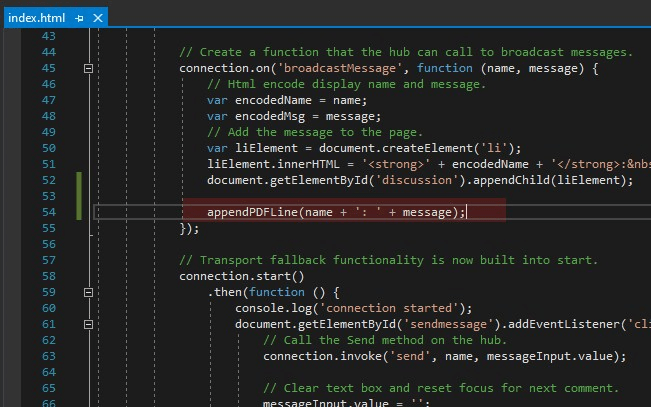
Task: Click the 'discussion' string on line 52
Action: [416, 180]
